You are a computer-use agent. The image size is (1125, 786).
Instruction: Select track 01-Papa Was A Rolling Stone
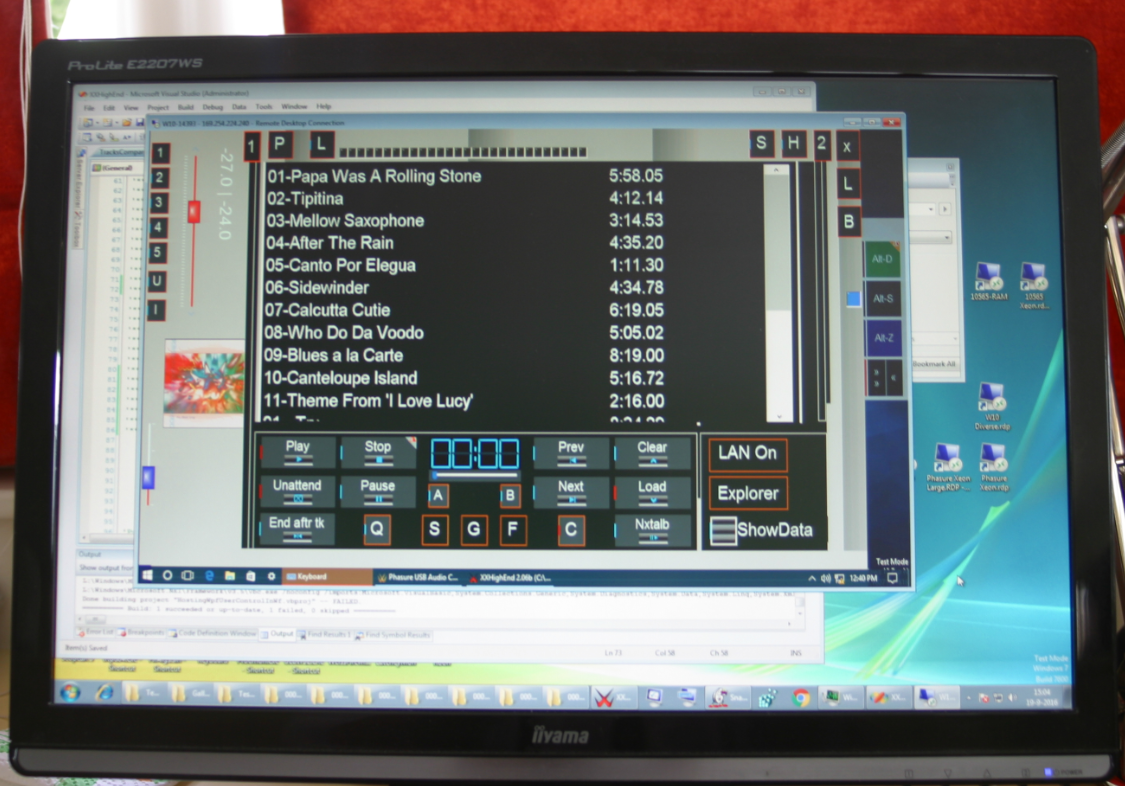[x=374, y=176]
